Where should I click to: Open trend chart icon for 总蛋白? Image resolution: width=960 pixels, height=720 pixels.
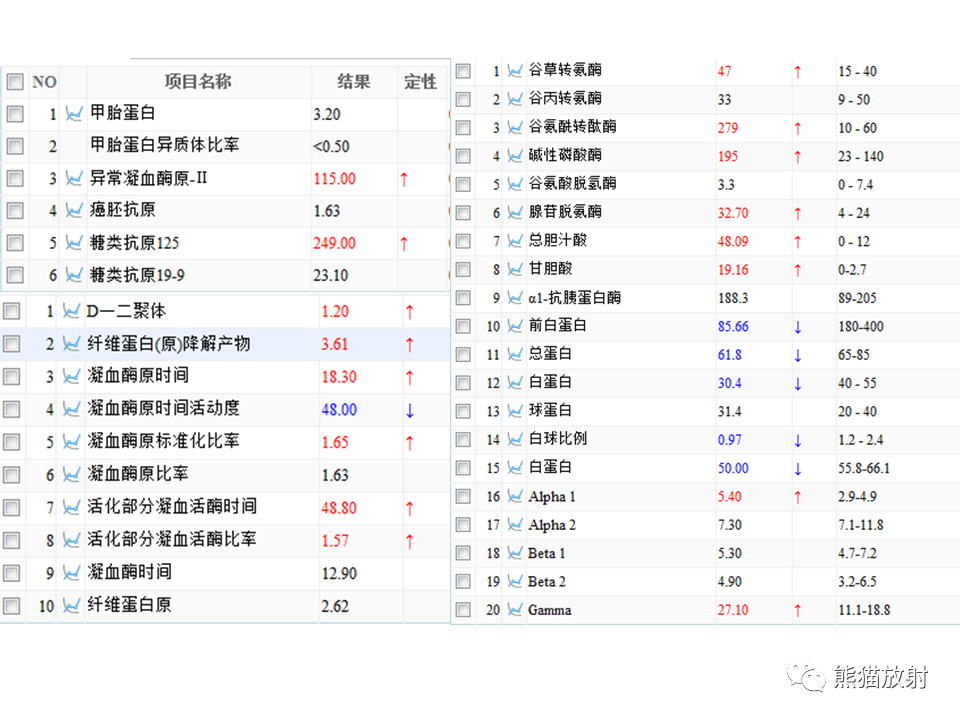point(515,354)
